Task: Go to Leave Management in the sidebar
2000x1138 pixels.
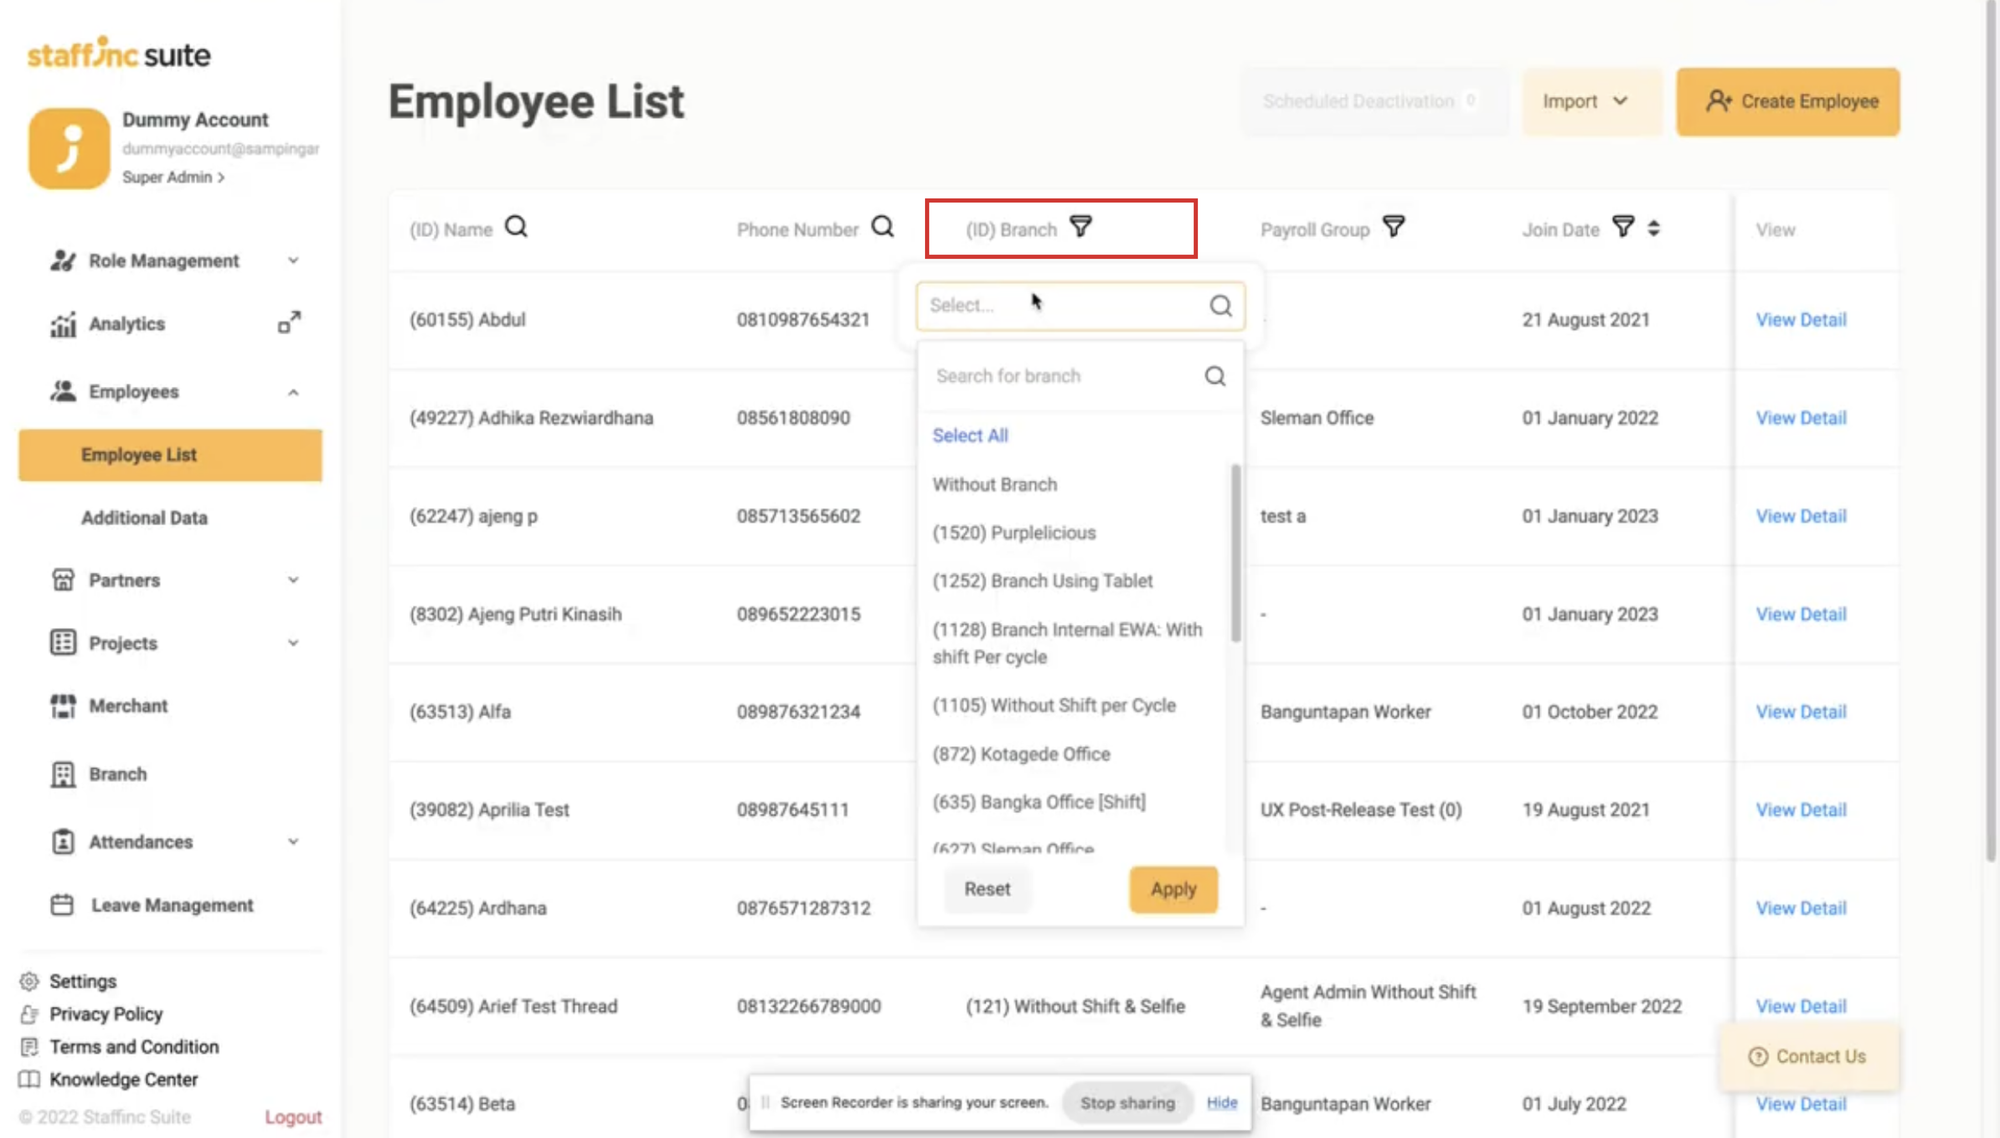Action: (x=172, y=905)
